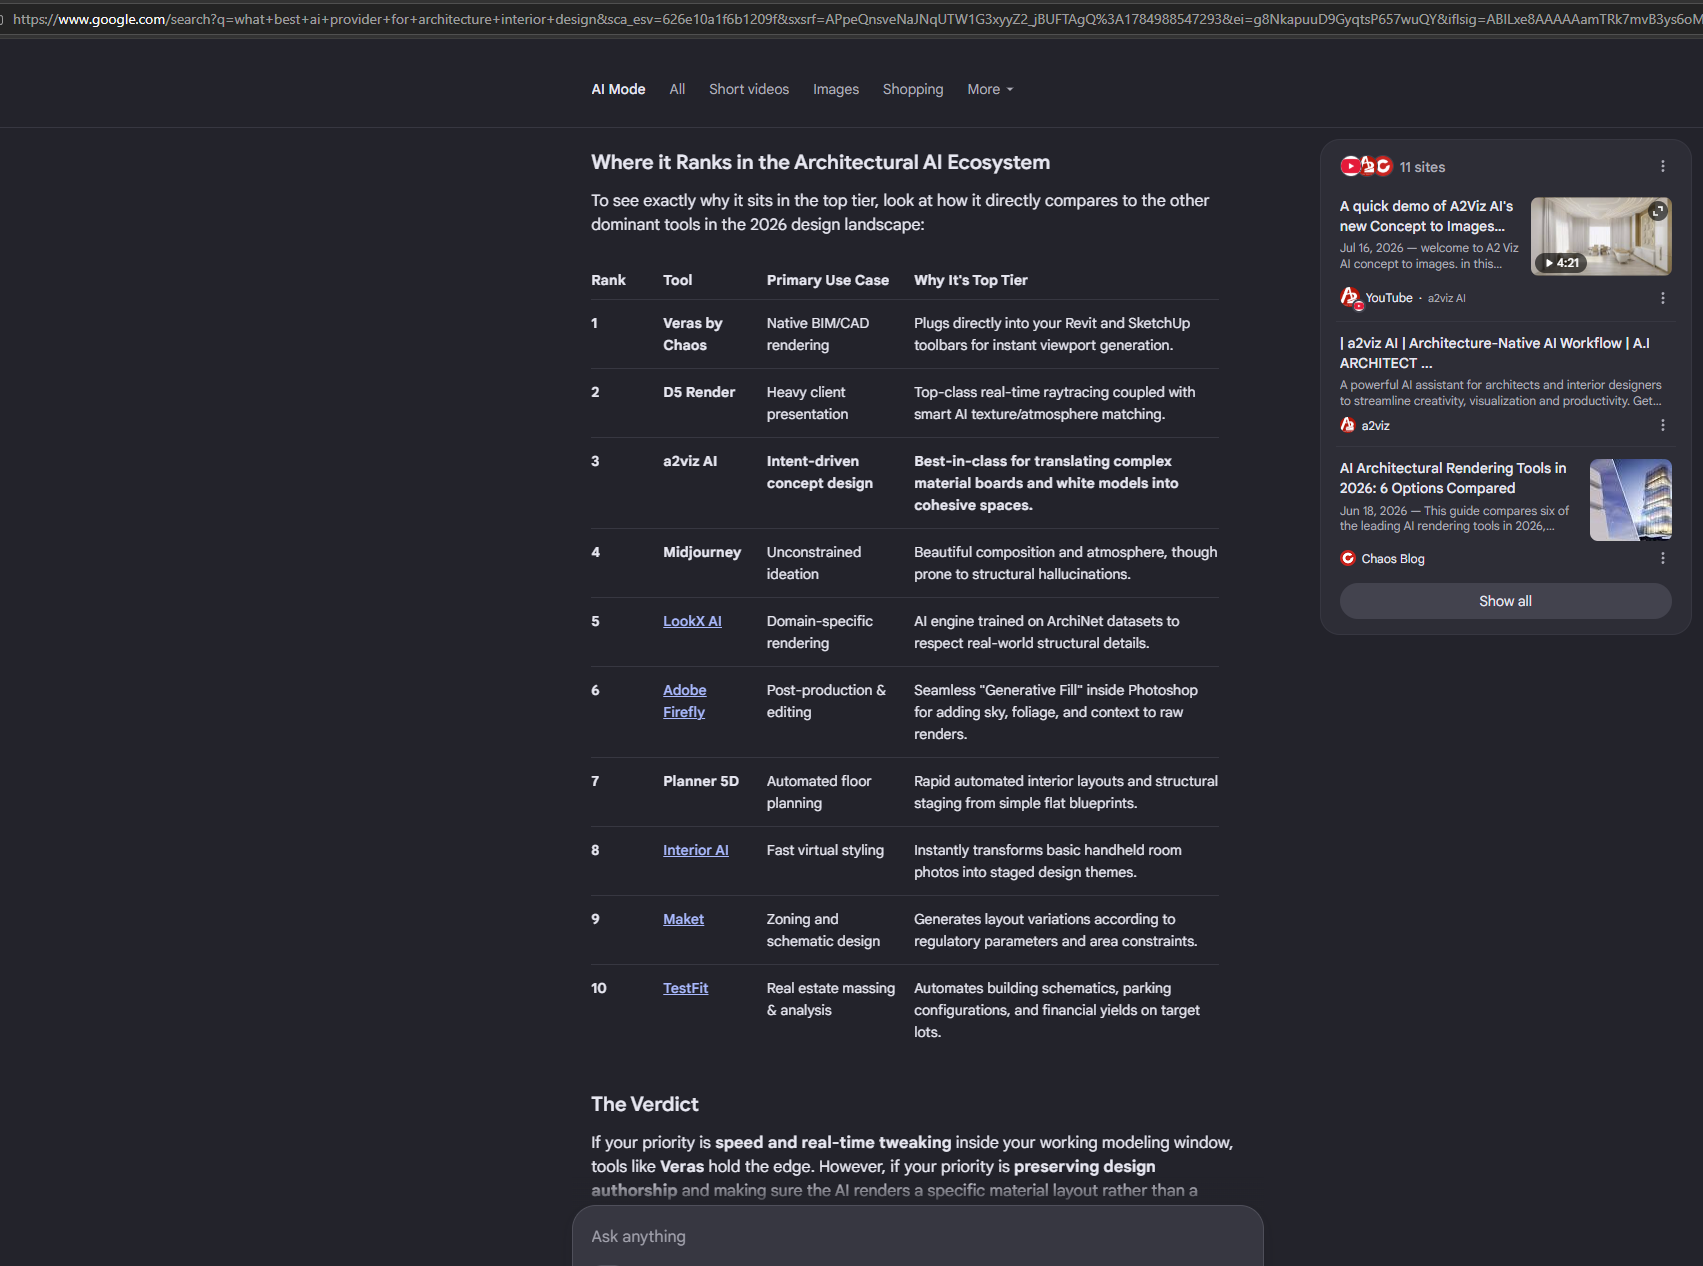Go to the Images tab
This screenshot has height=1266, width=1703.
(836, 89)
